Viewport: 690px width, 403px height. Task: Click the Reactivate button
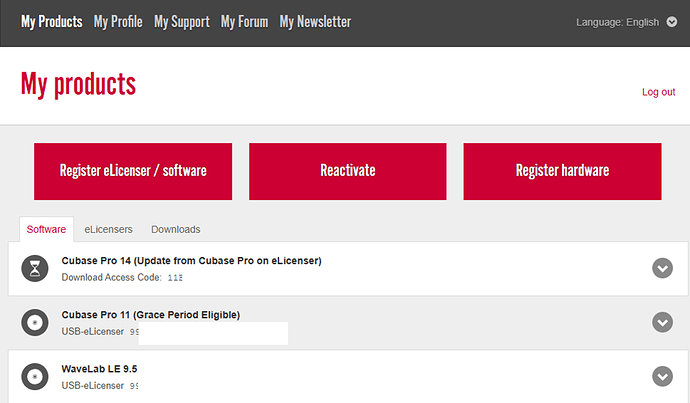point(348,171)
